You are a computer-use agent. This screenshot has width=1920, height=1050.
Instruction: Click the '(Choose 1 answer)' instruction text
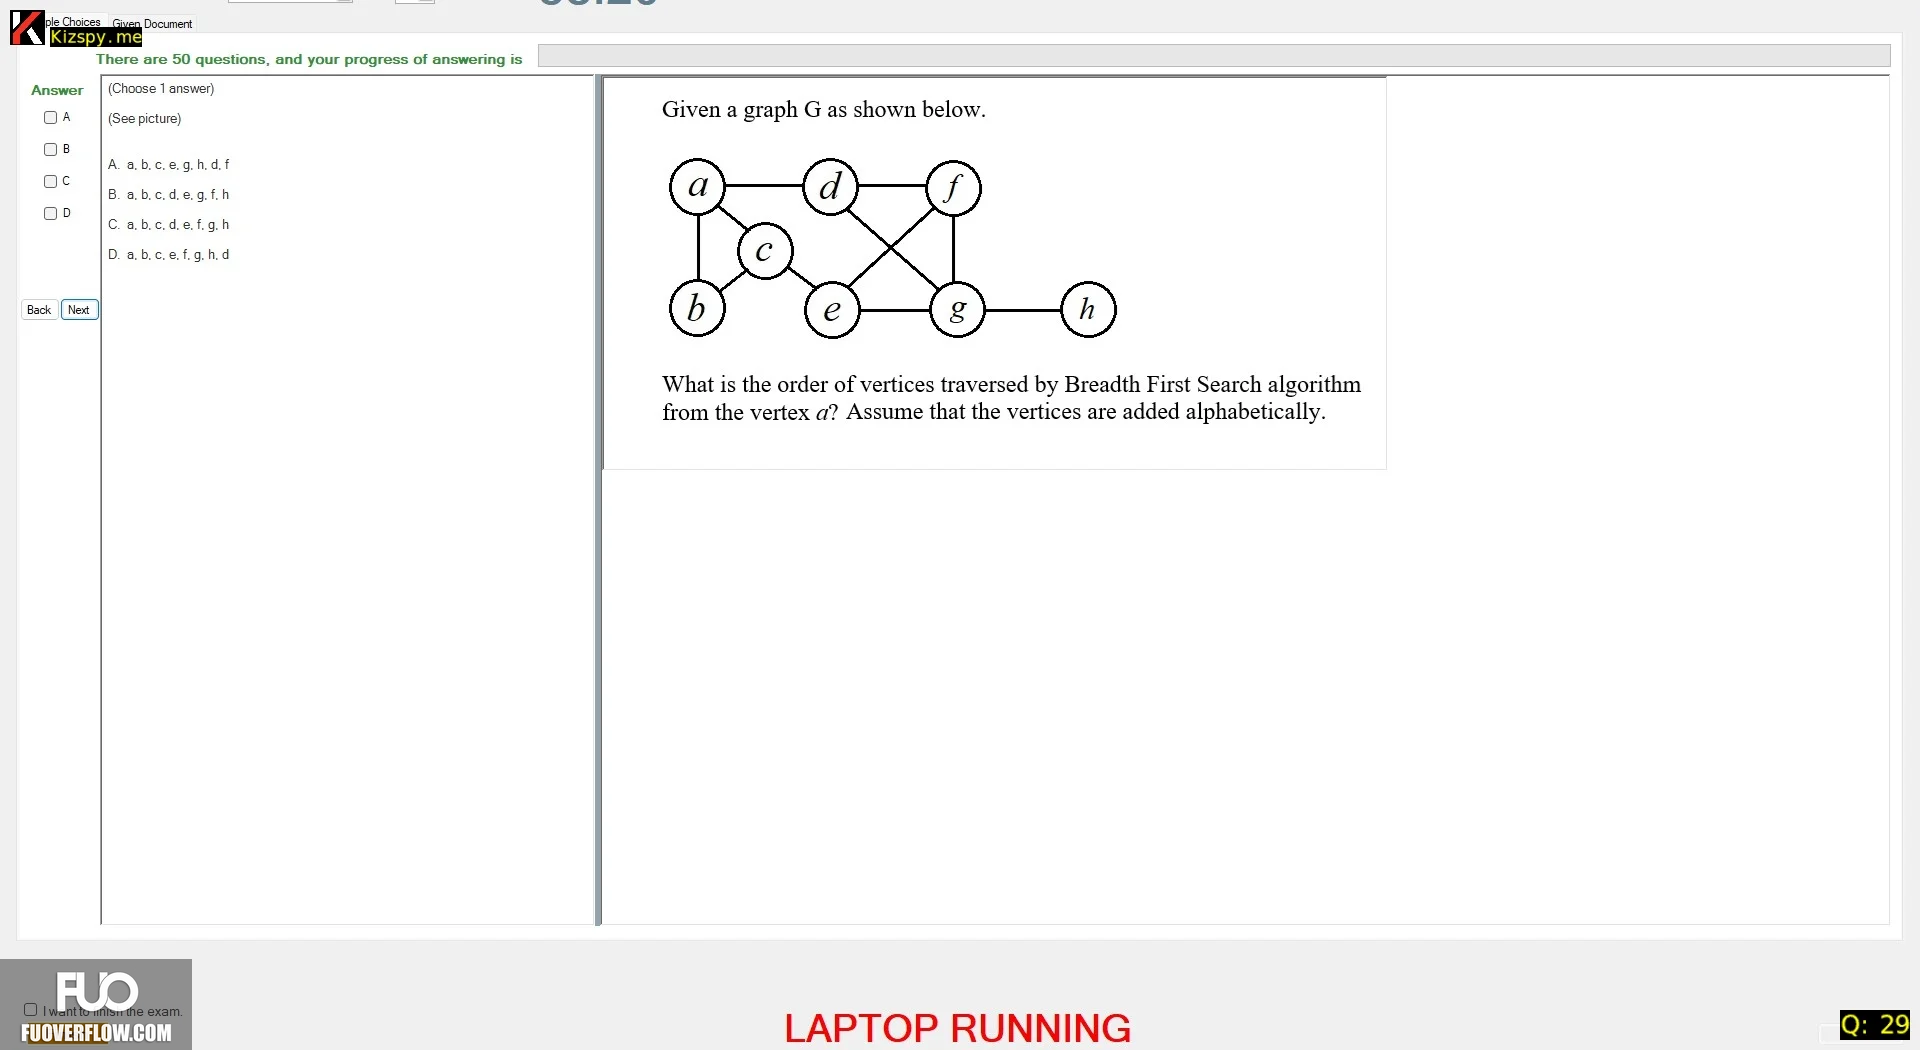[x=161, y=89]
